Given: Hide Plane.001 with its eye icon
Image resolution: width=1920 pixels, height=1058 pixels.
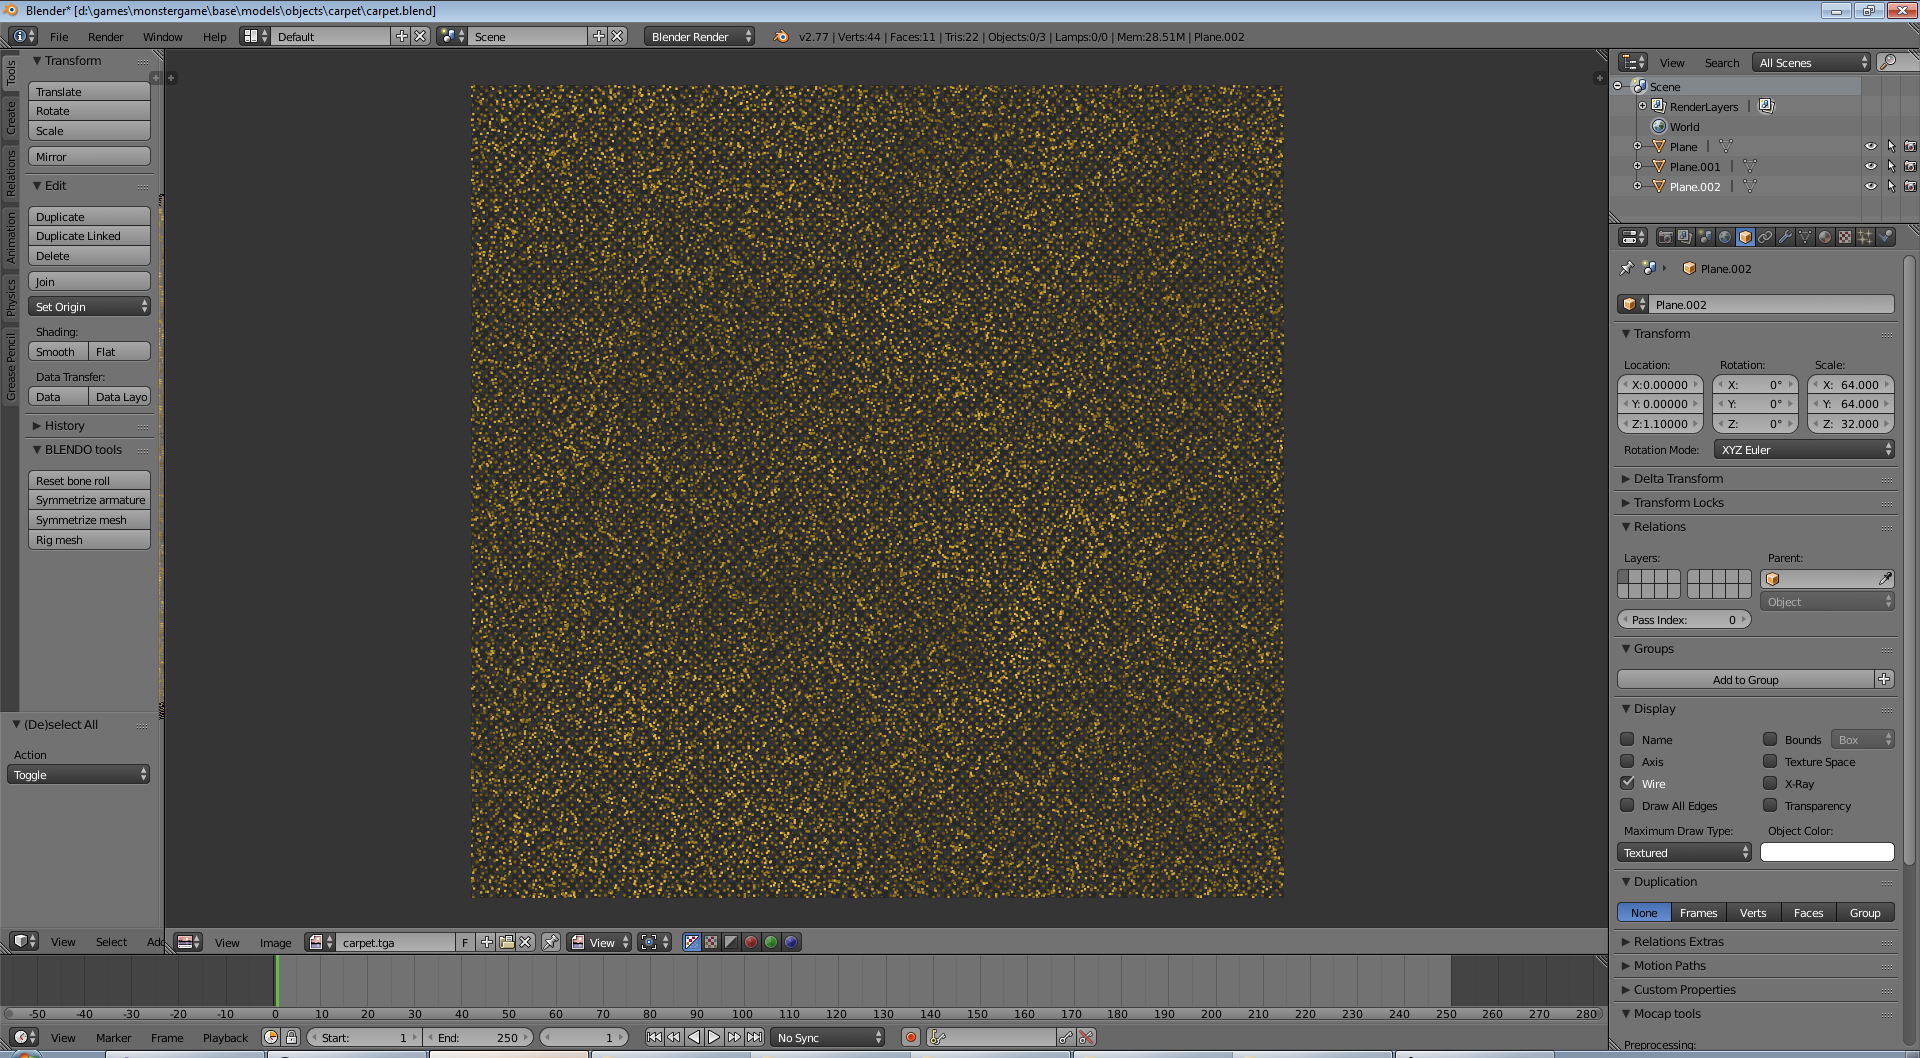Looking at the screenshot, I should pos(1870,166).
